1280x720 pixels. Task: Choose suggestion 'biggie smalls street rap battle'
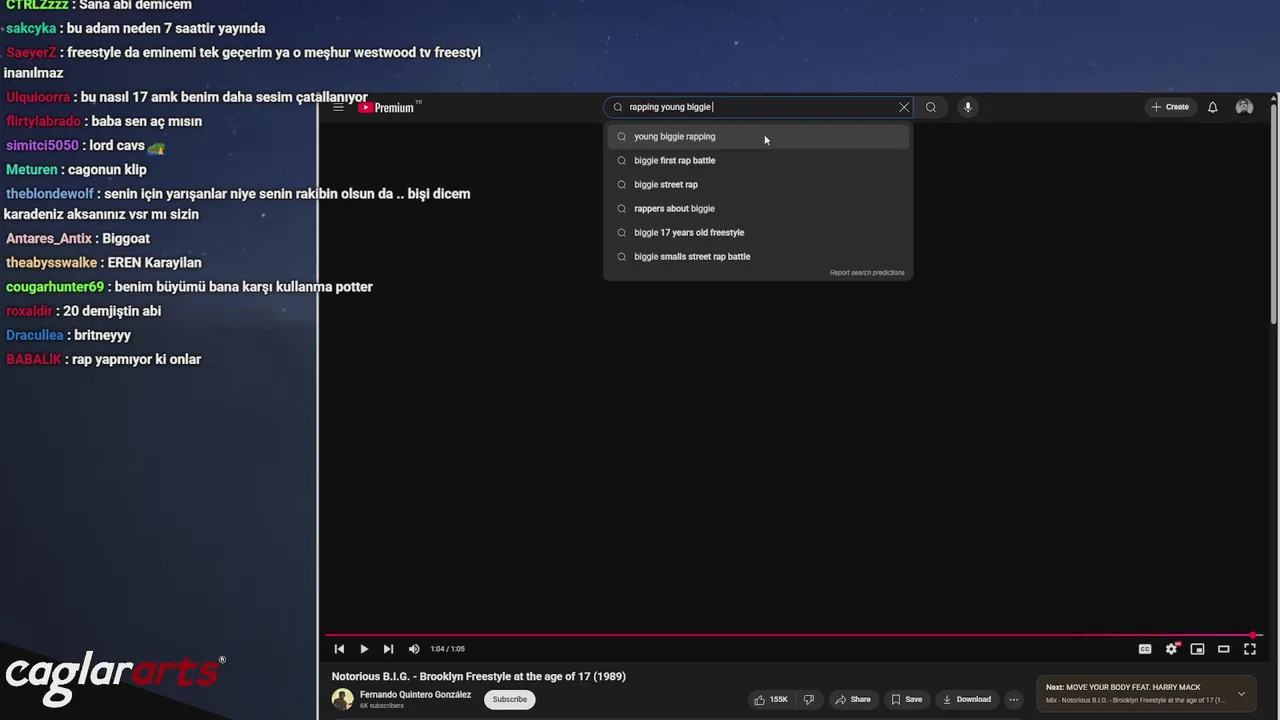758,256
